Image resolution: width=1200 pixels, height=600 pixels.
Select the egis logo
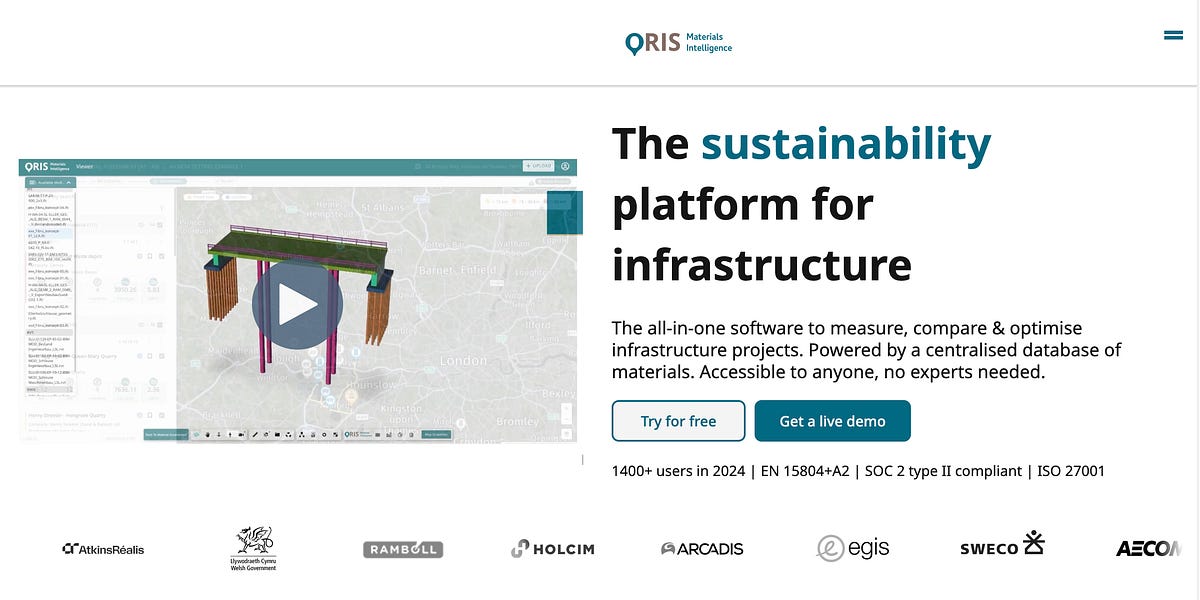853,548
